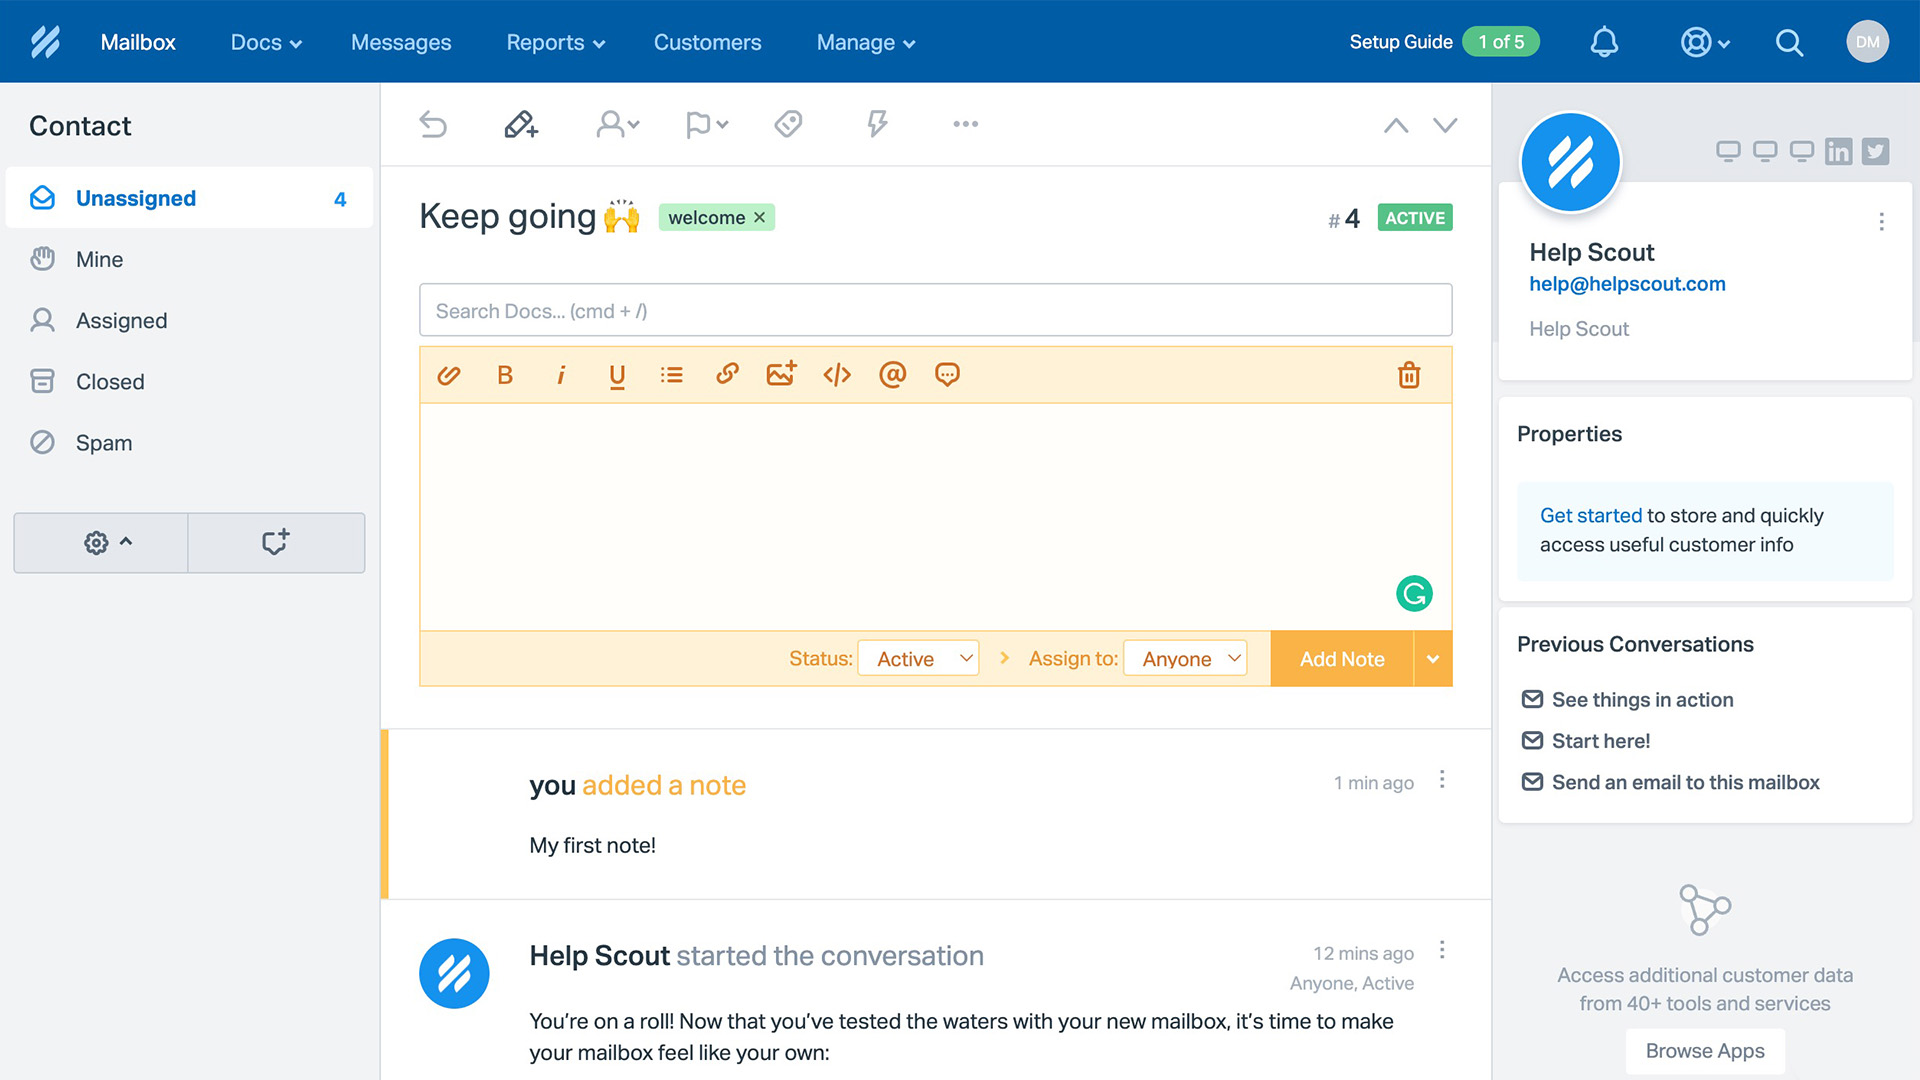The height and width of the screenshot is (1080, 1920).
Task: Open the Status Active dropdown
Action: [918, 658]
